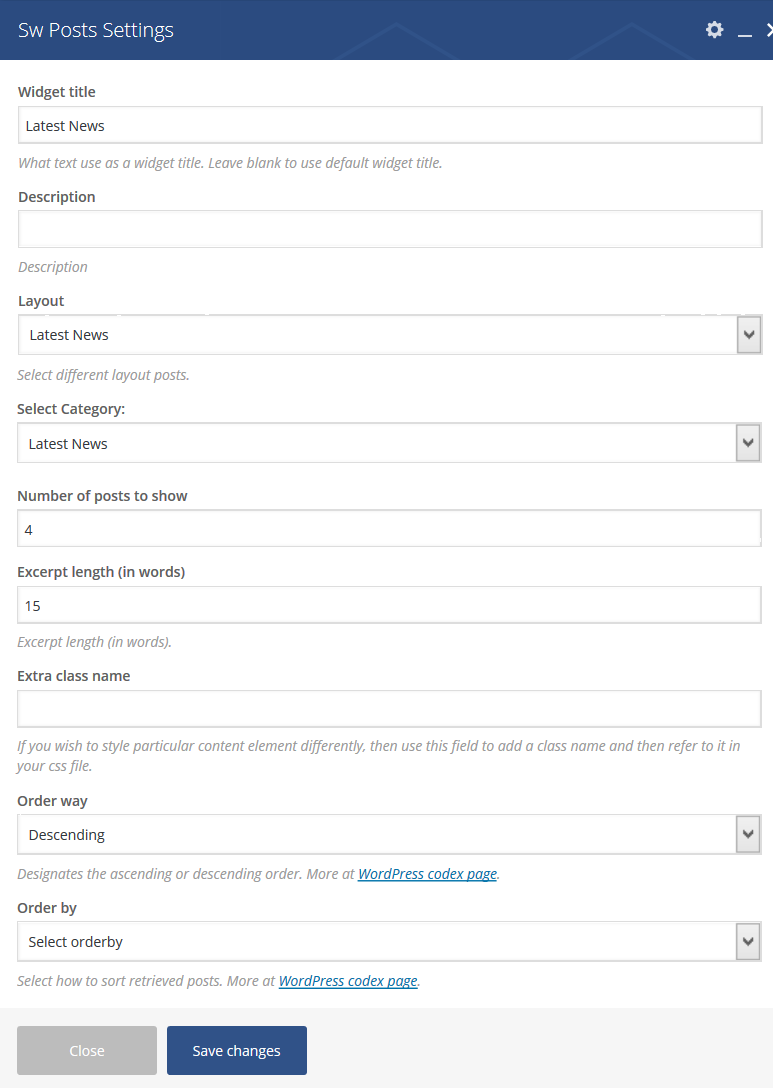Click the Layout dropdown arrow button
773x1088 pixels.
pyautogui.click(x=748, y=335)
